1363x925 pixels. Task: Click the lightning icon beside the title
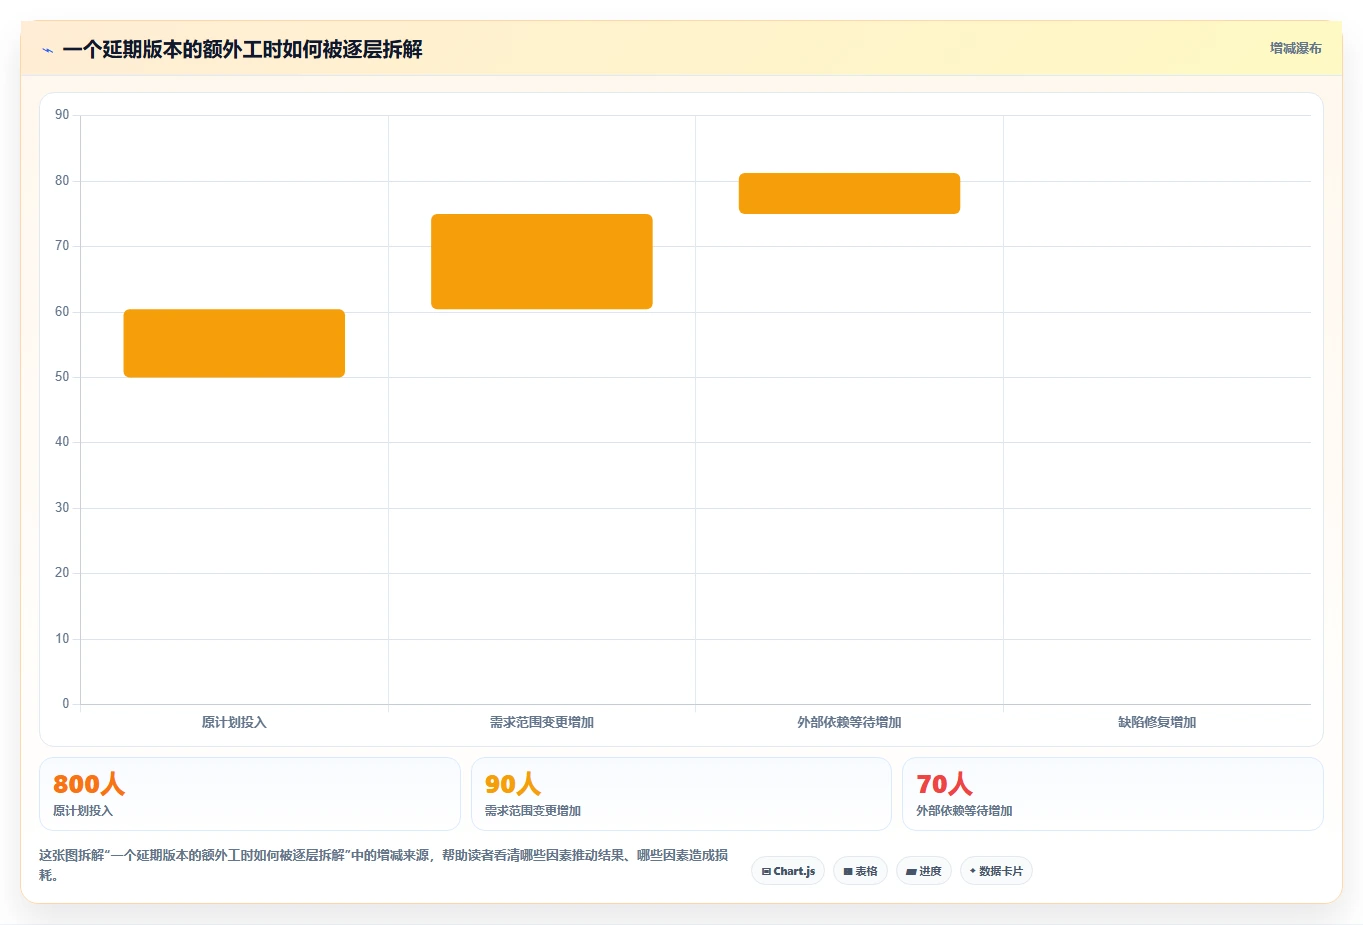pos(47,50)
